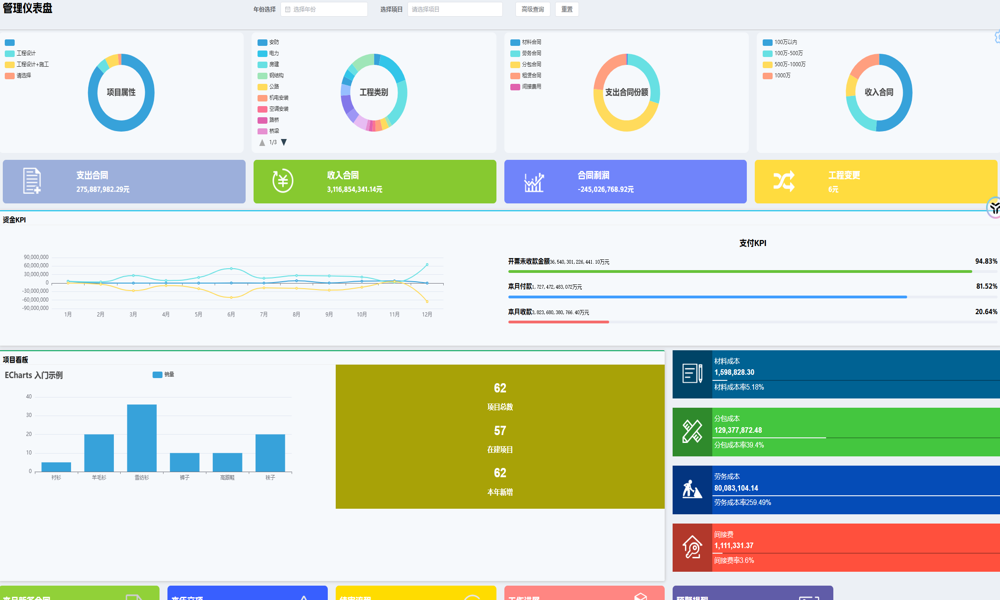
Task: Click the 合同剩润 bar chart icon
Action: click(534, 182)
